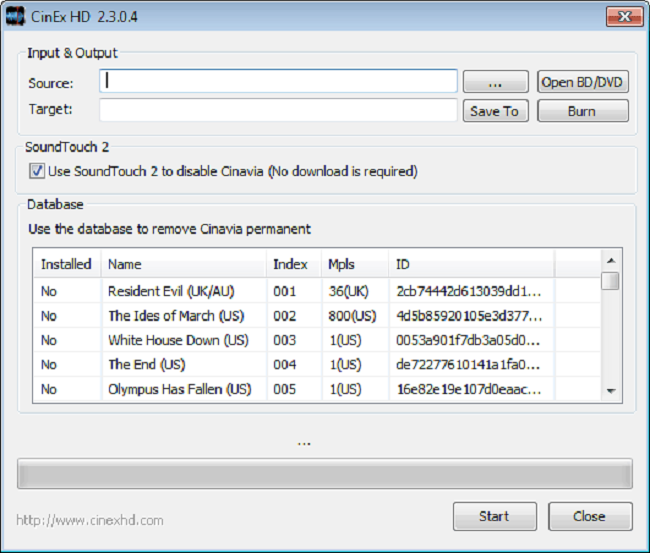Sort by Mpls column header

pos(355,264)
